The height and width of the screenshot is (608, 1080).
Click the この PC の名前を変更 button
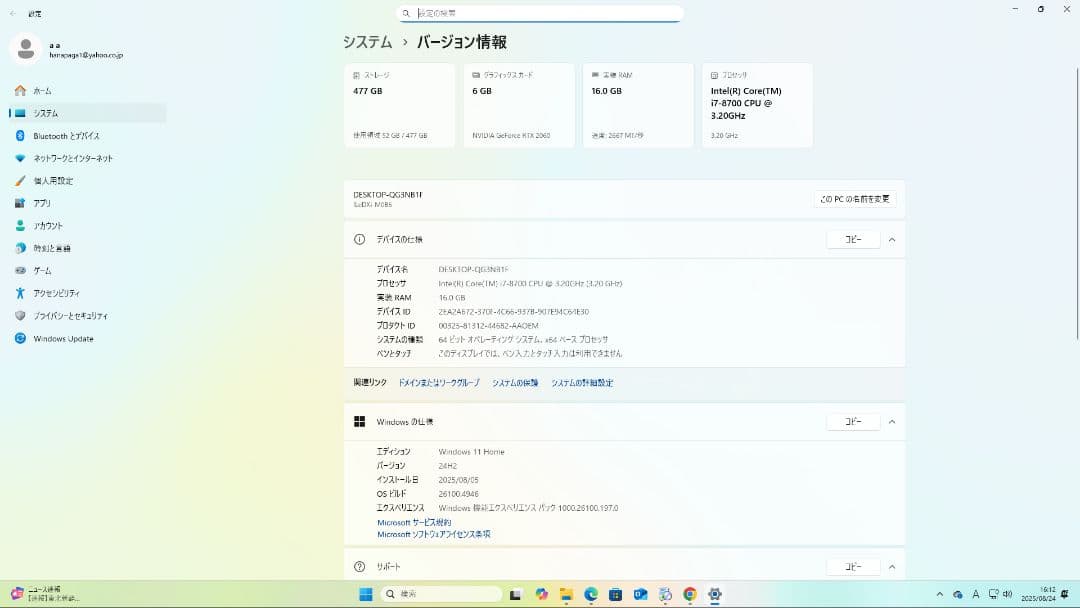(851, 198)
